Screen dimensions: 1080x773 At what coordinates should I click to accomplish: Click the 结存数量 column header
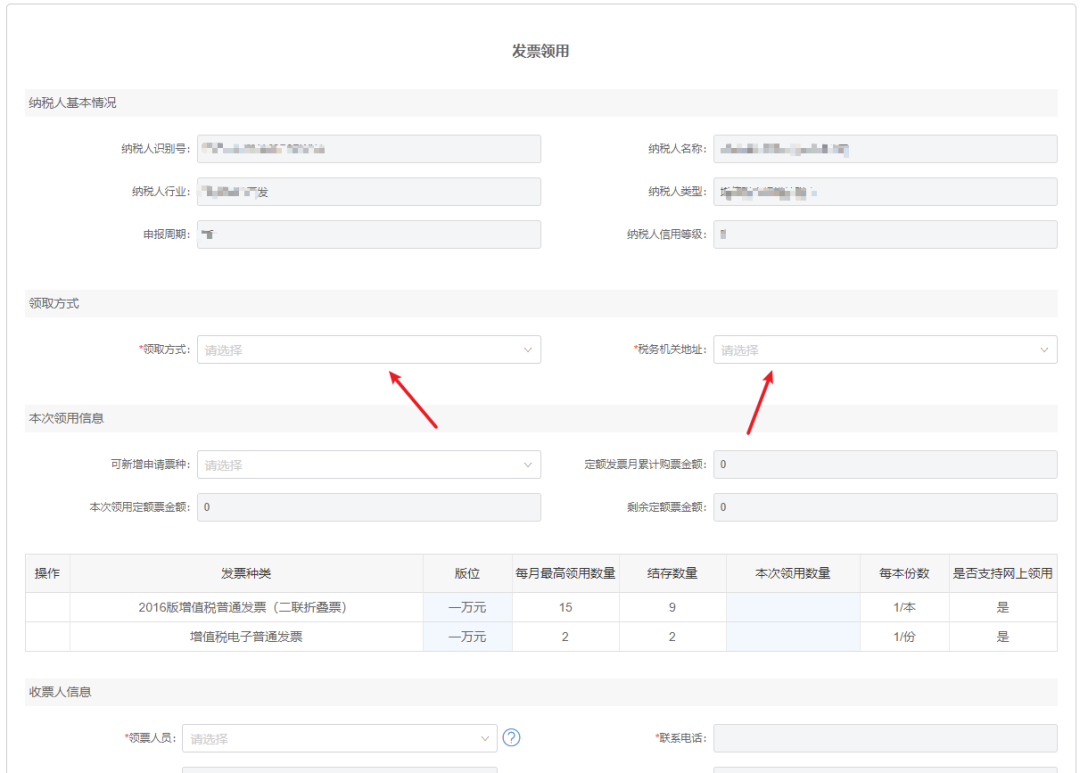(x=672, y=574)
